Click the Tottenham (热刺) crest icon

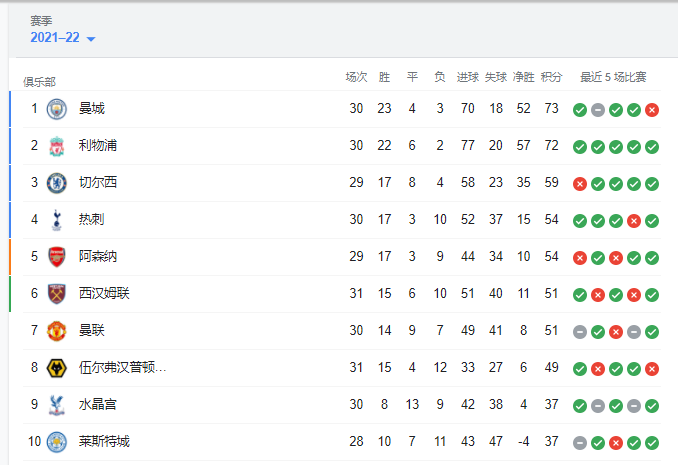57,219
